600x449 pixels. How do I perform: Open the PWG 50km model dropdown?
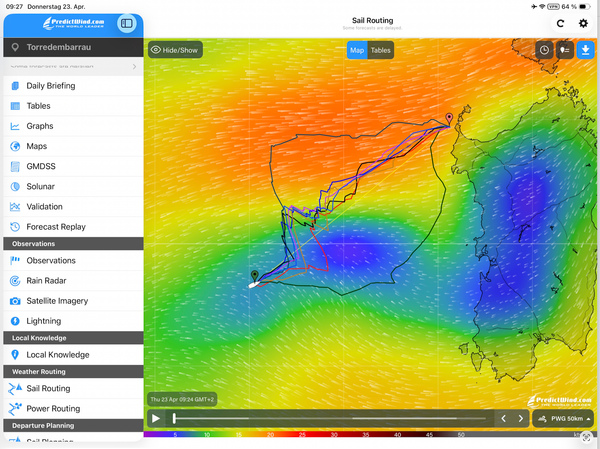(x=563, y=419)
